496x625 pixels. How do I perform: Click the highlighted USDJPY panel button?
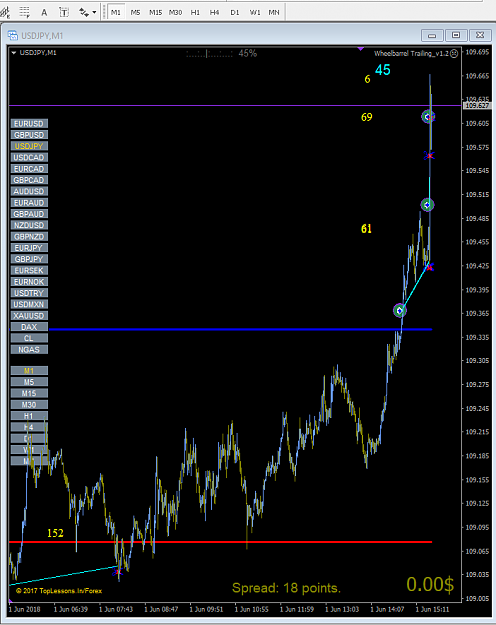(x=29, y=146)
